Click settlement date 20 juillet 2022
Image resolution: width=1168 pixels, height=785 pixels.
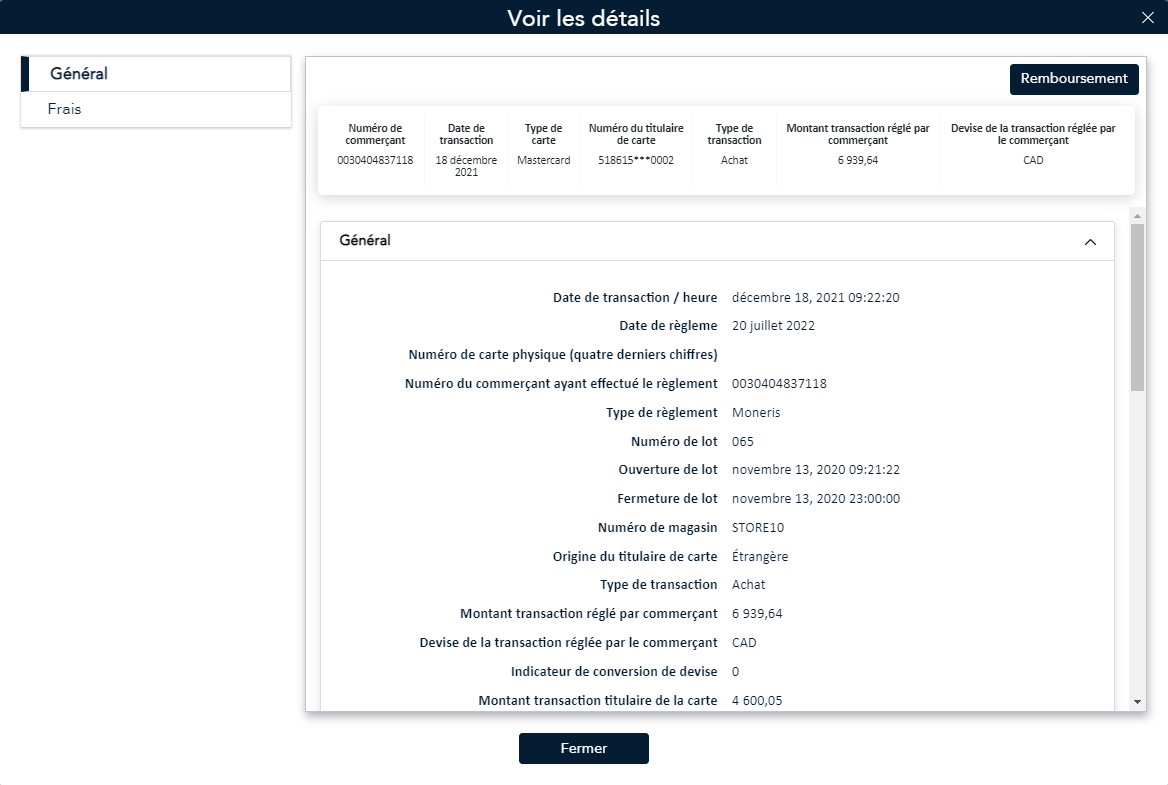click(773, 326)
